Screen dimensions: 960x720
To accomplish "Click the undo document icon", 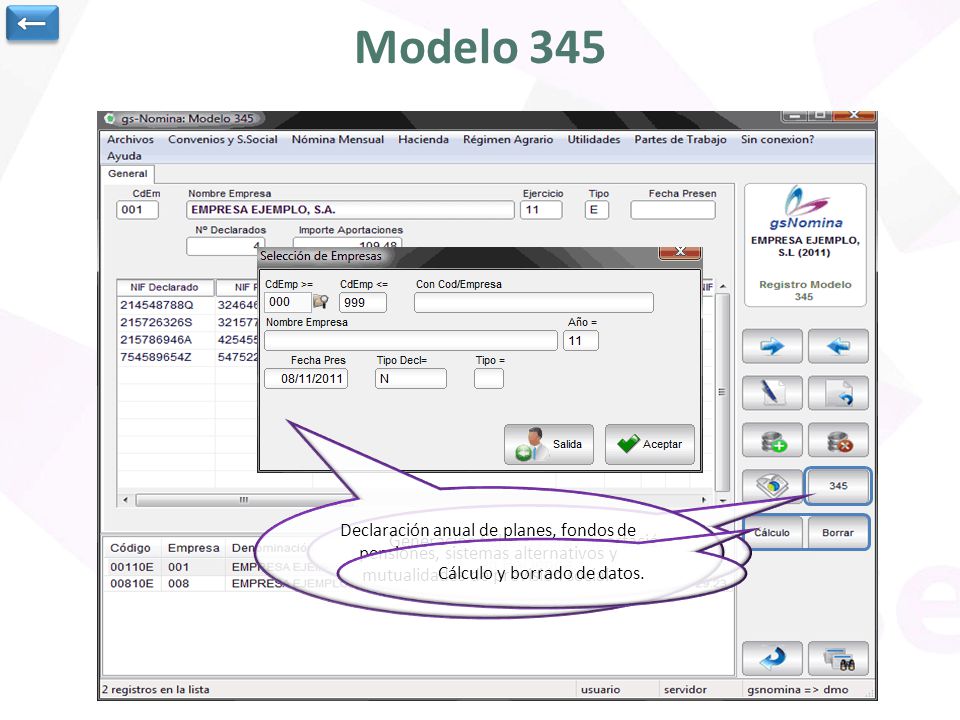I will 838,392.
